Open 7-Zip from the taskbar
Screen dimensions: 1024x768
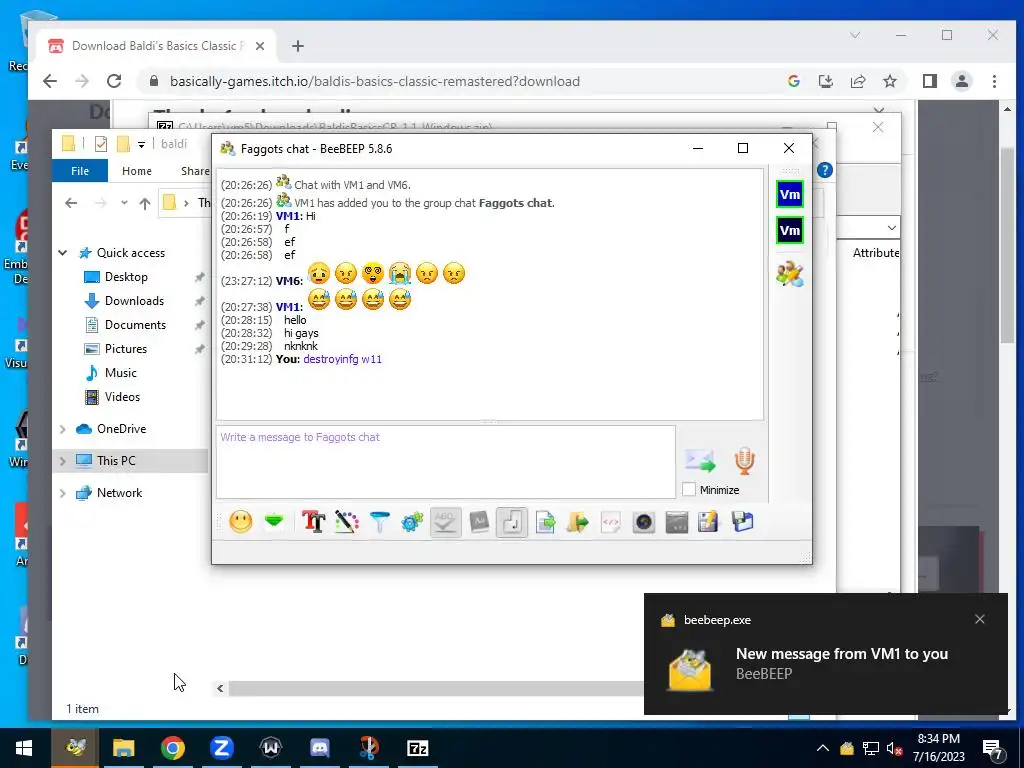[418, 748]
